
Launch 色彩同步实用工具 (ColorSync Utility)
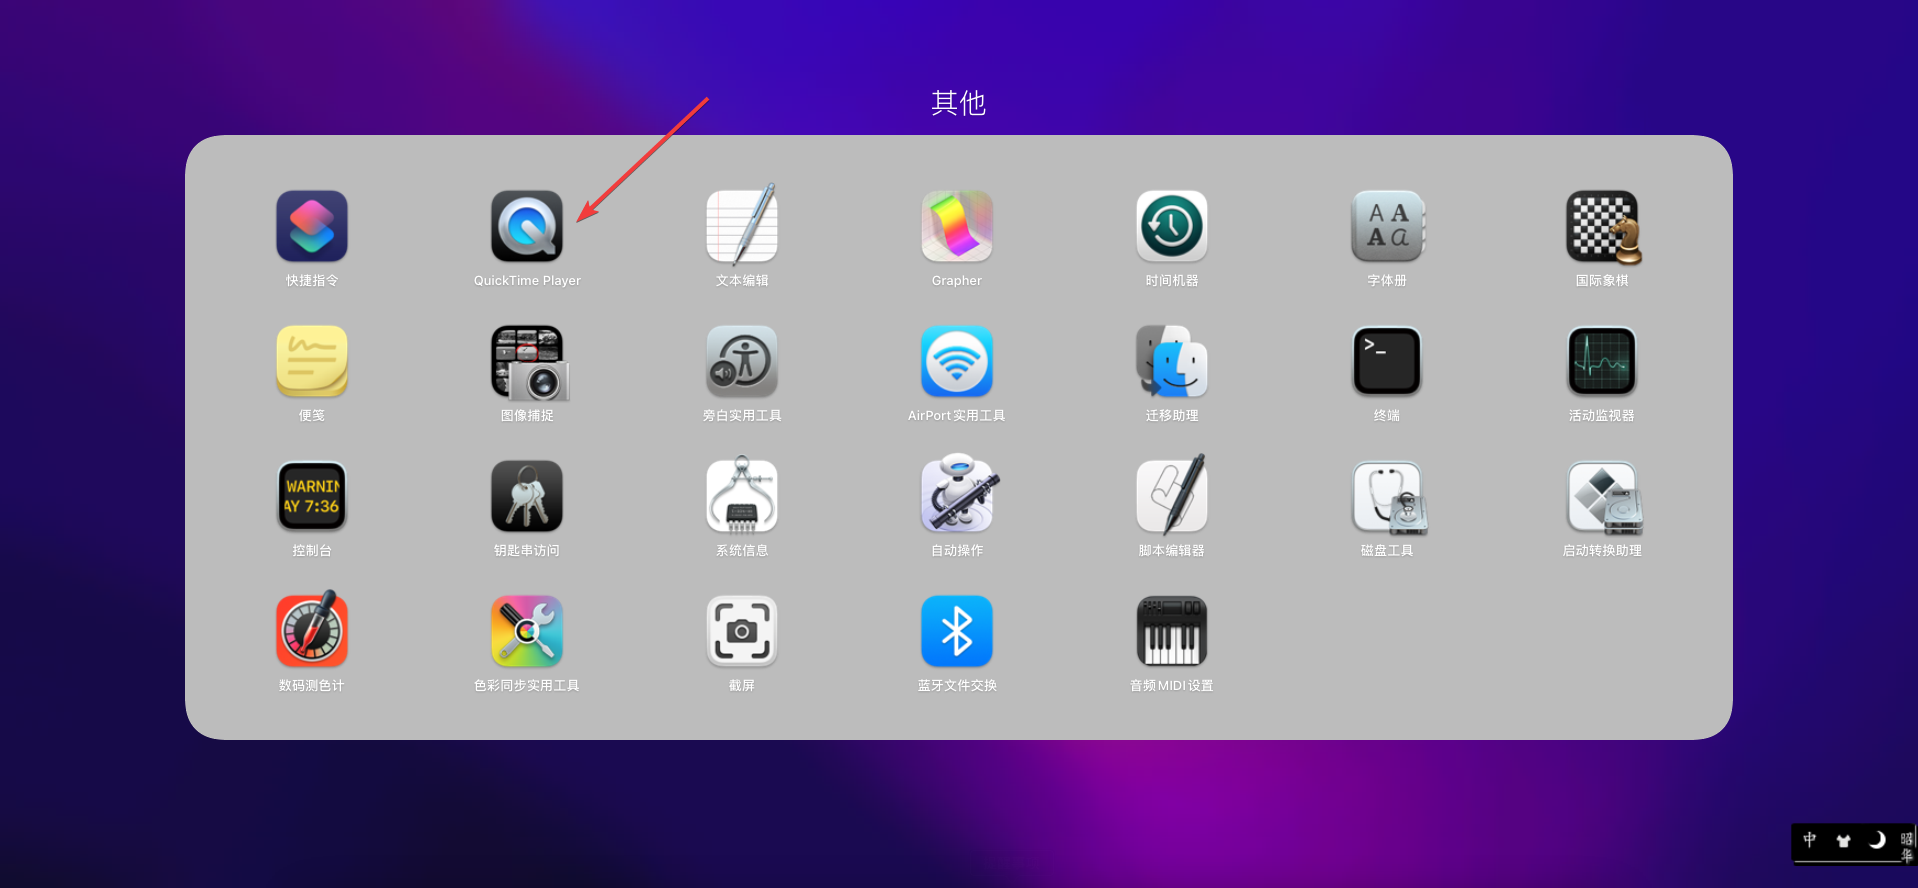tap(527, 632)
